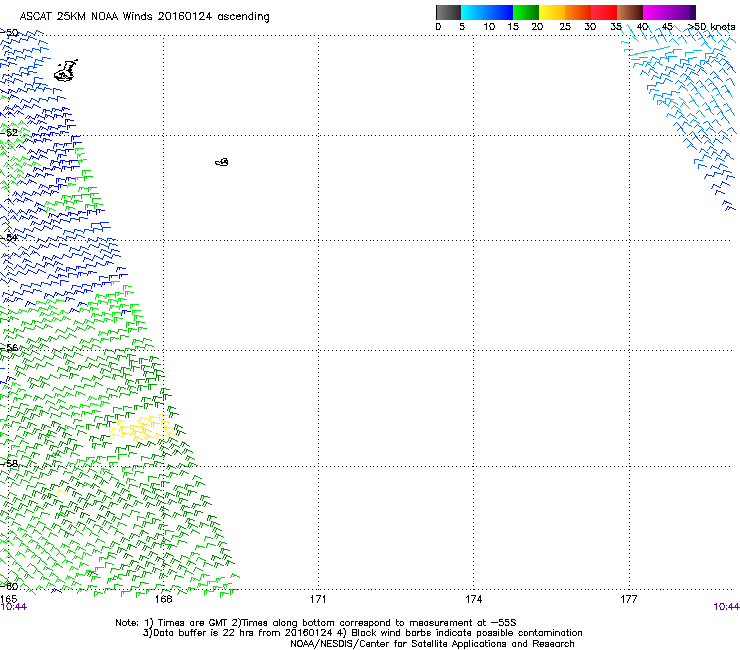This screenshot has height=650, width=740.
Task: Click the gray 0-5 knots color segment
Action: pos(448,12)
